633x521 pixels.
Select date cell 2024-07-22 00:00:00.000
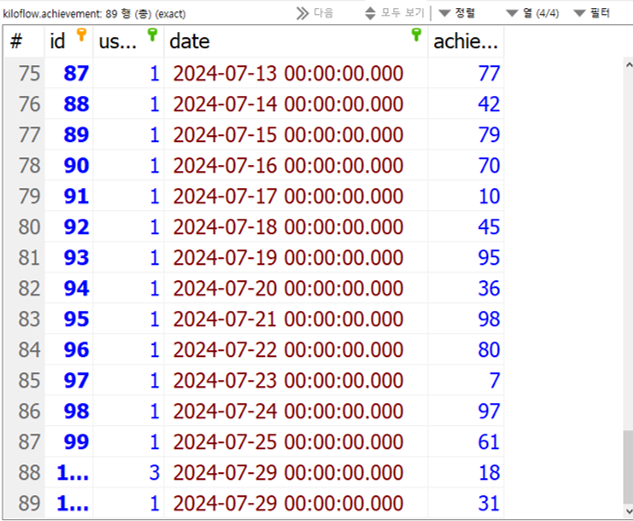tap(296, 349)
